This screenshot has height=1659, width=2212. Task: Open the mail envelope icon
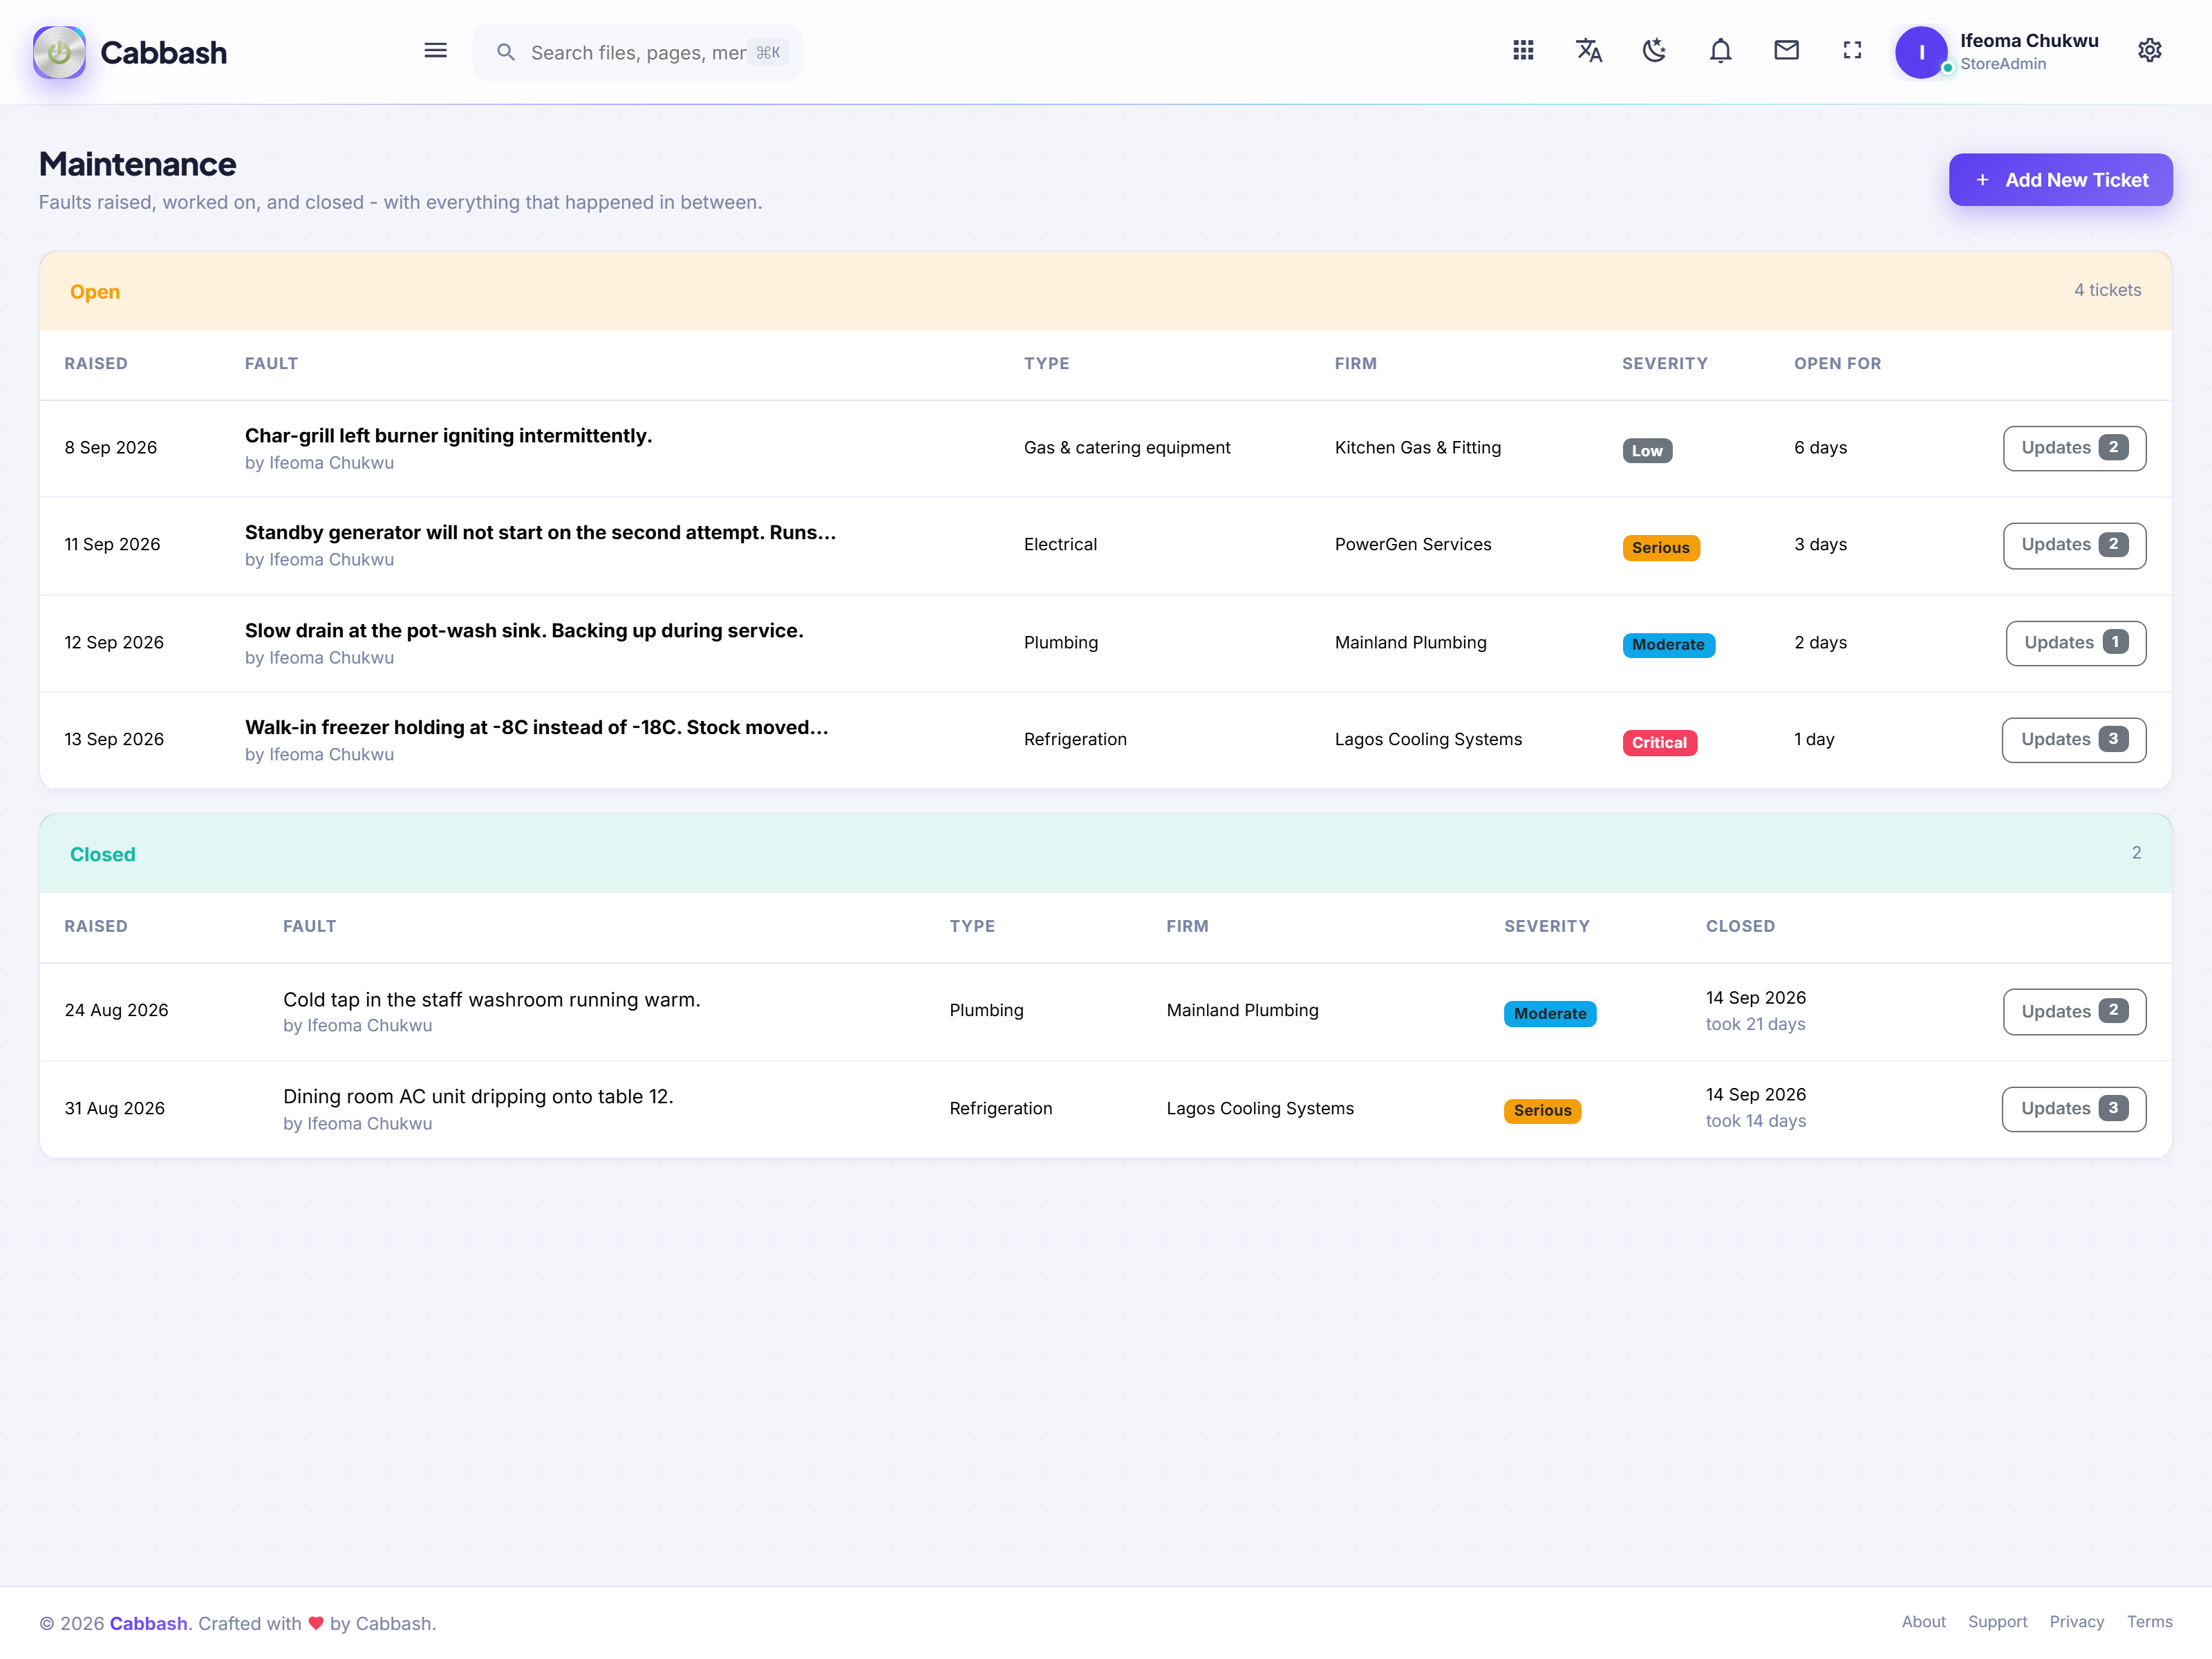[1786, 51]
